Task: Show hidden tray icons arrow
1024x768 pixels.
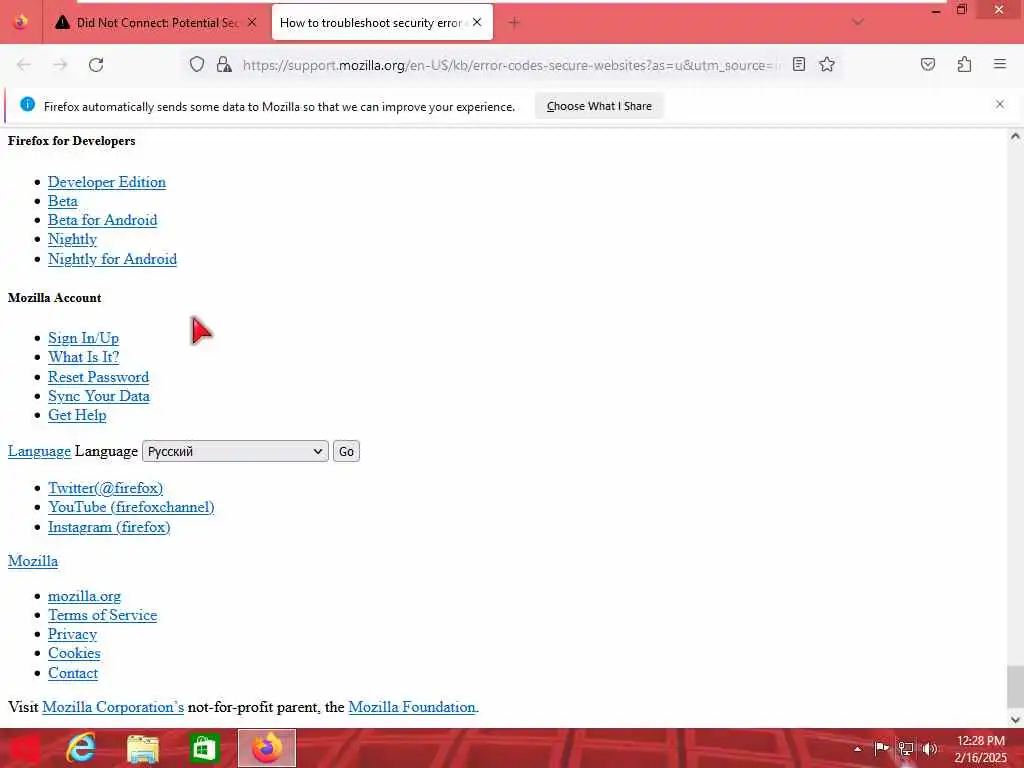Action: tap(858, 748)
